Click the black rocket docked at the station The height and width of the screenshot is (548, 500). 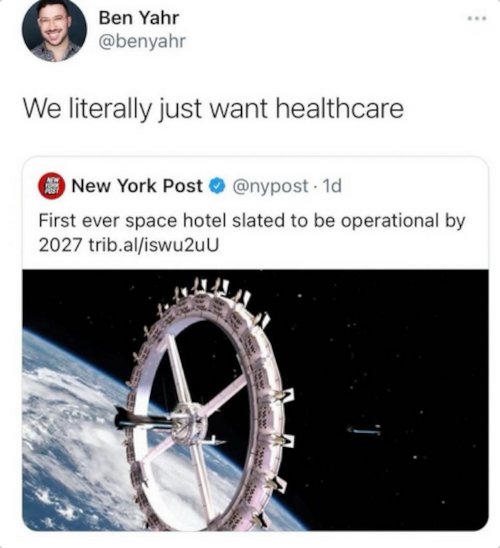click(140, 418)
